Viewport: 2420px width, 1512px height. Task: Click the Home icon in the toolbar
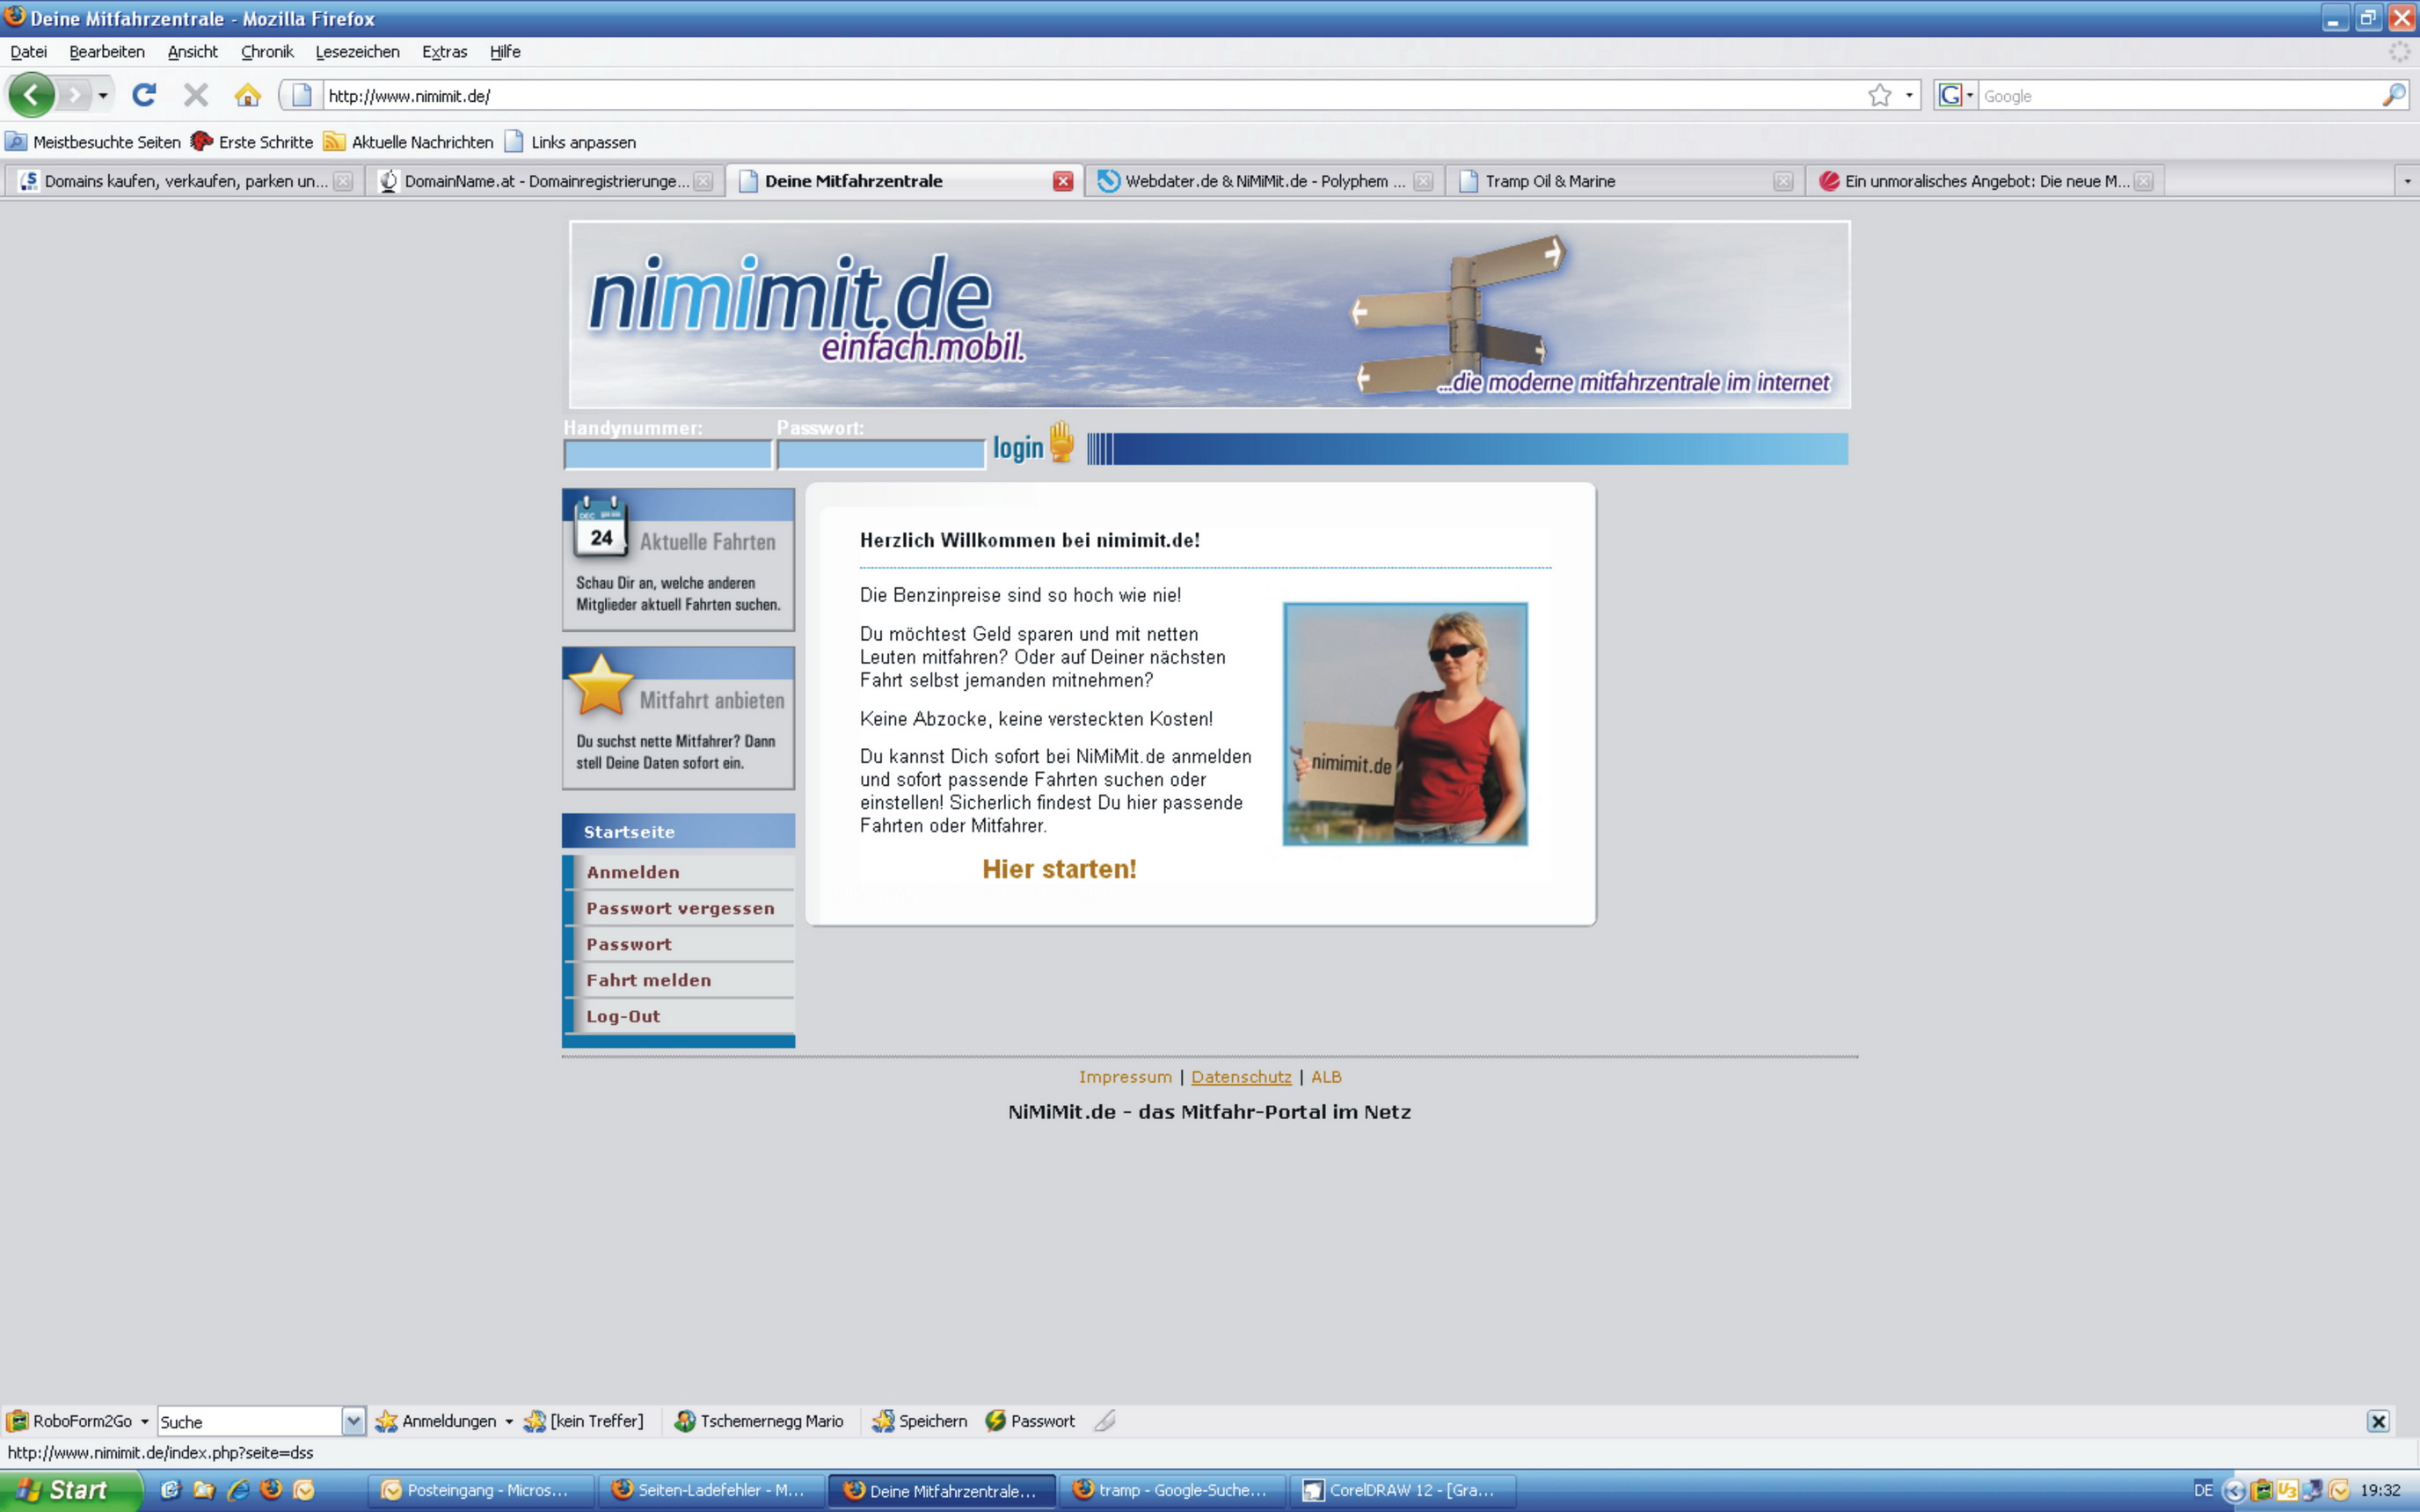pos(249,95)
